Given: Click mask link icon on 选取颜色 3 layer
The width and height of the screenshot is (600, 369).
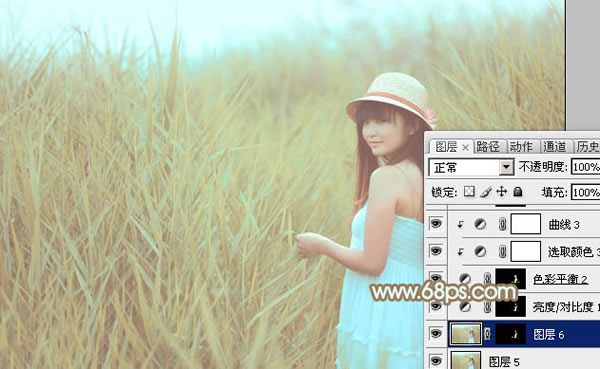Looking at the screenshot, I should pos(502,251).
